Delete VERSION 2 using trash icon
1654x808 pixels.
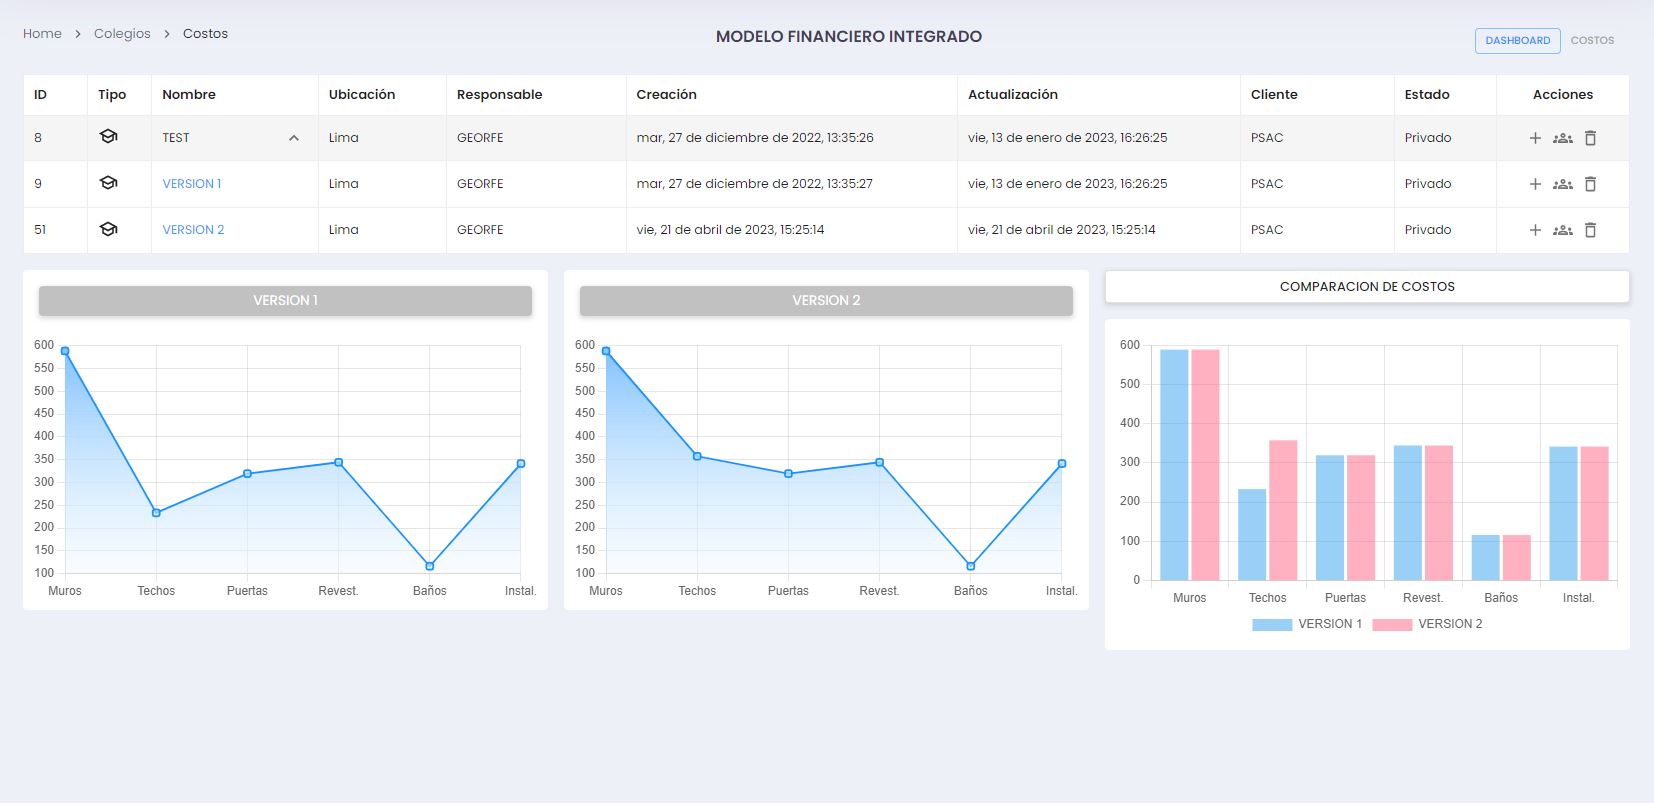point(1590,230)
